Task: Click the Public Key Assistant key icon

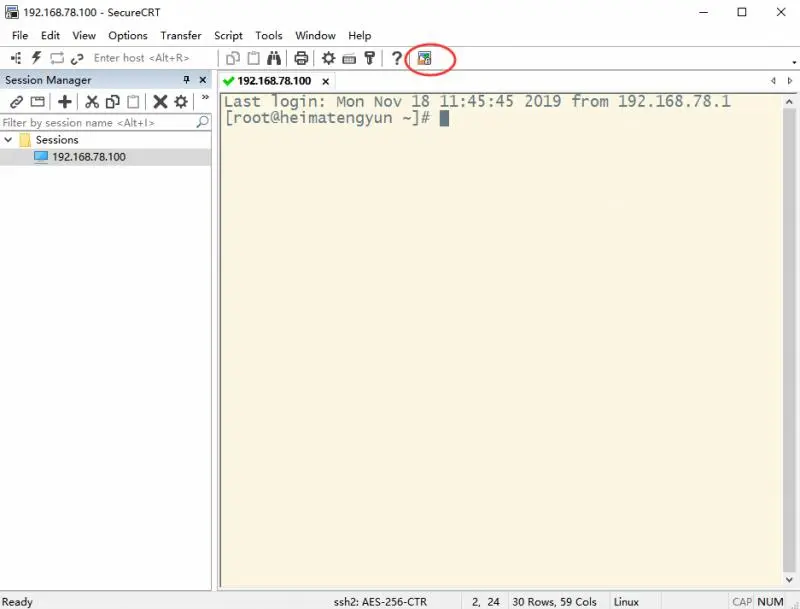Action: [x=370, y=58]
